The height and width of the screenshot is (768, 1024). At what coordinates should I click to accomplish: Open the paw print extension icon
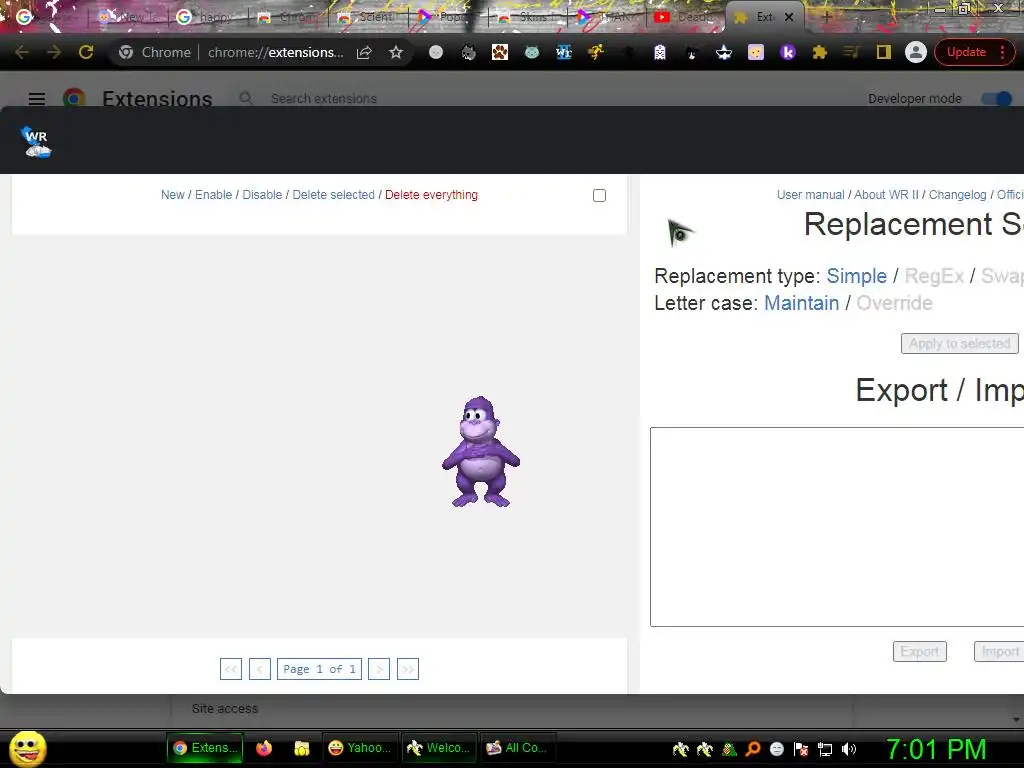tap(500, 52)
